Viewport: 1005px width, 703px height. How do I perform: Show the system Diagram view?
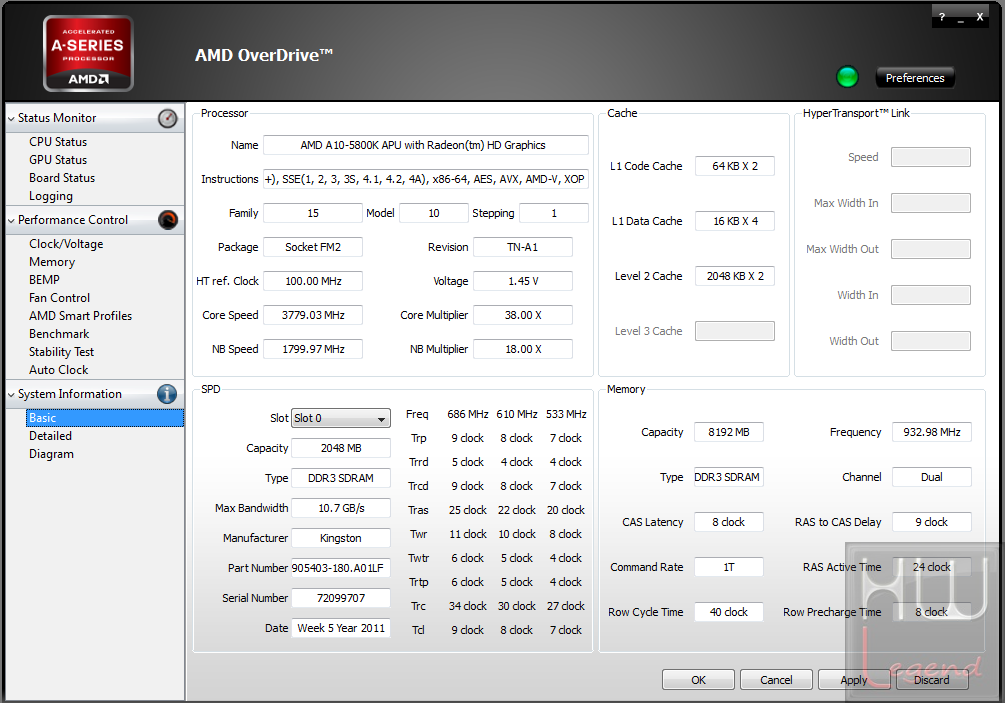(x=51, y=454)
